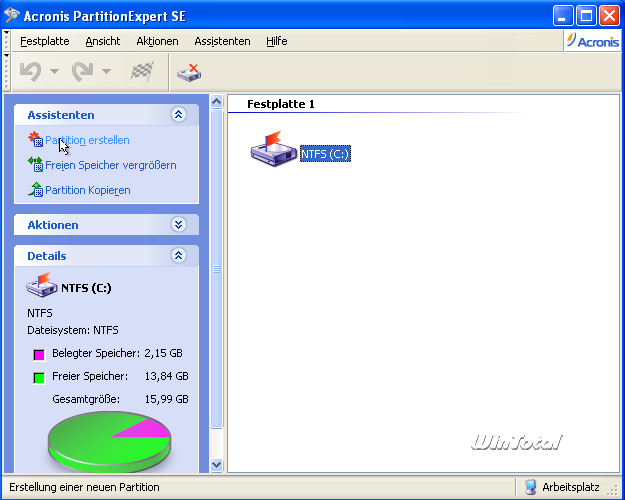Click the magenta Belegter Speicher swatch
The image size is (625, 500).
click(x=39, y=354)
